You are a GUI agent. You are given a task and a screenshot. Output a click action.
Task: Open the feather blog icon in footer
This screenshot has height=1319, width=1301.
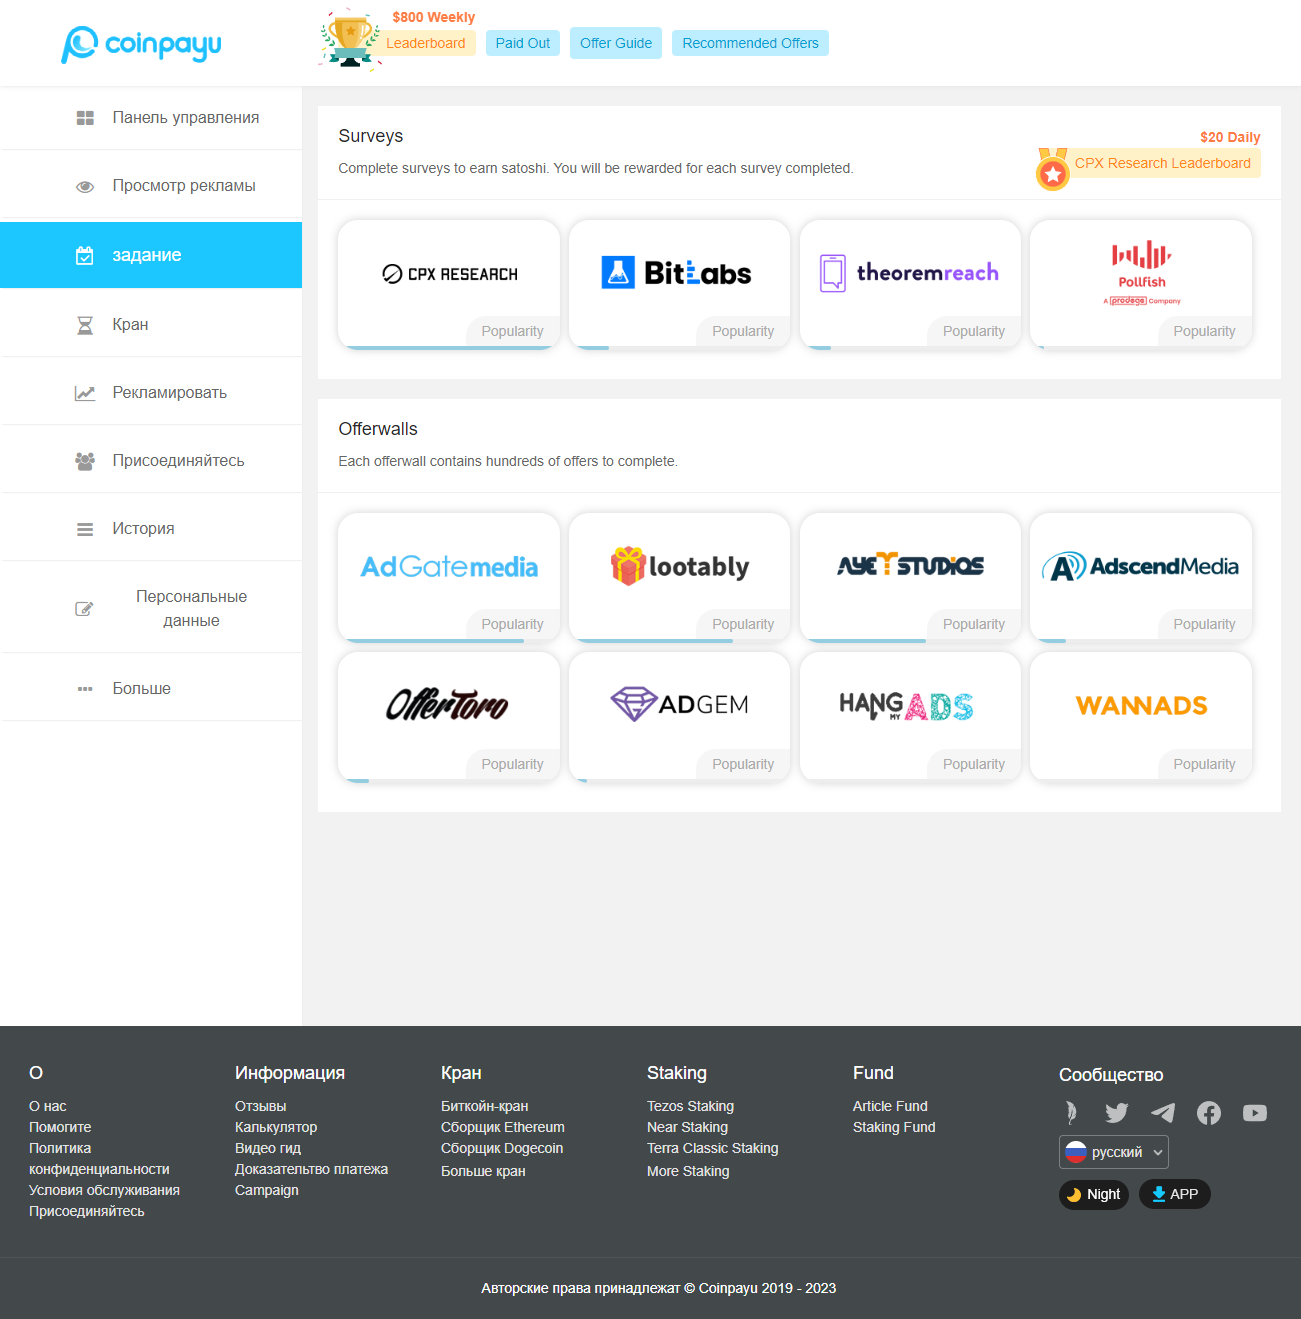1071,1113
